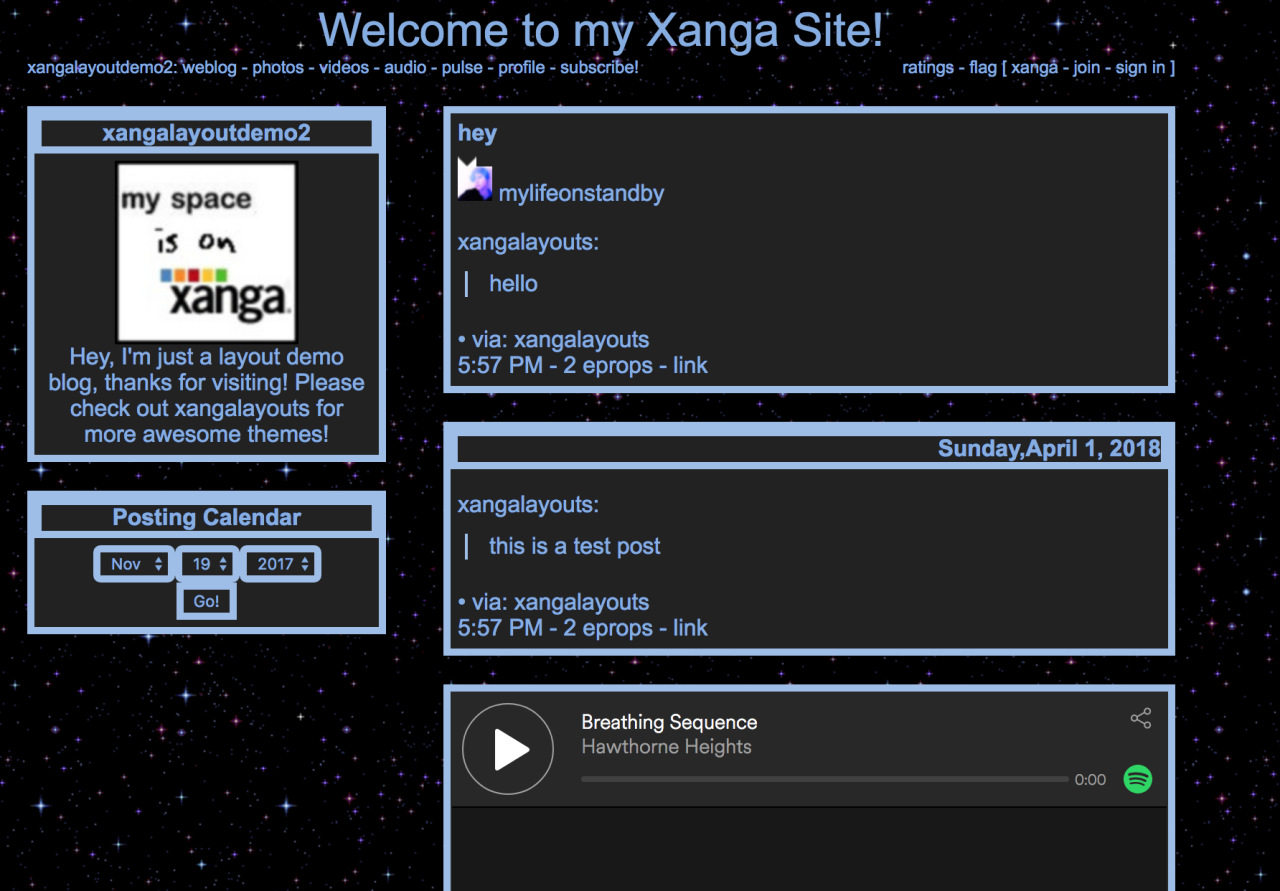View the profile page link
This screenshot has height=891, width=1280.
(521, 68)
